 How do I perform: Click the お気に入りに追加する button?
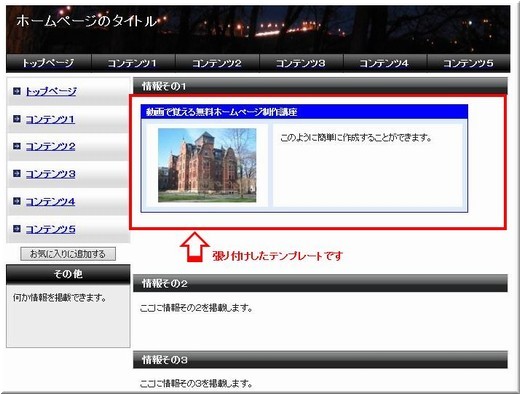click(68, 254)
